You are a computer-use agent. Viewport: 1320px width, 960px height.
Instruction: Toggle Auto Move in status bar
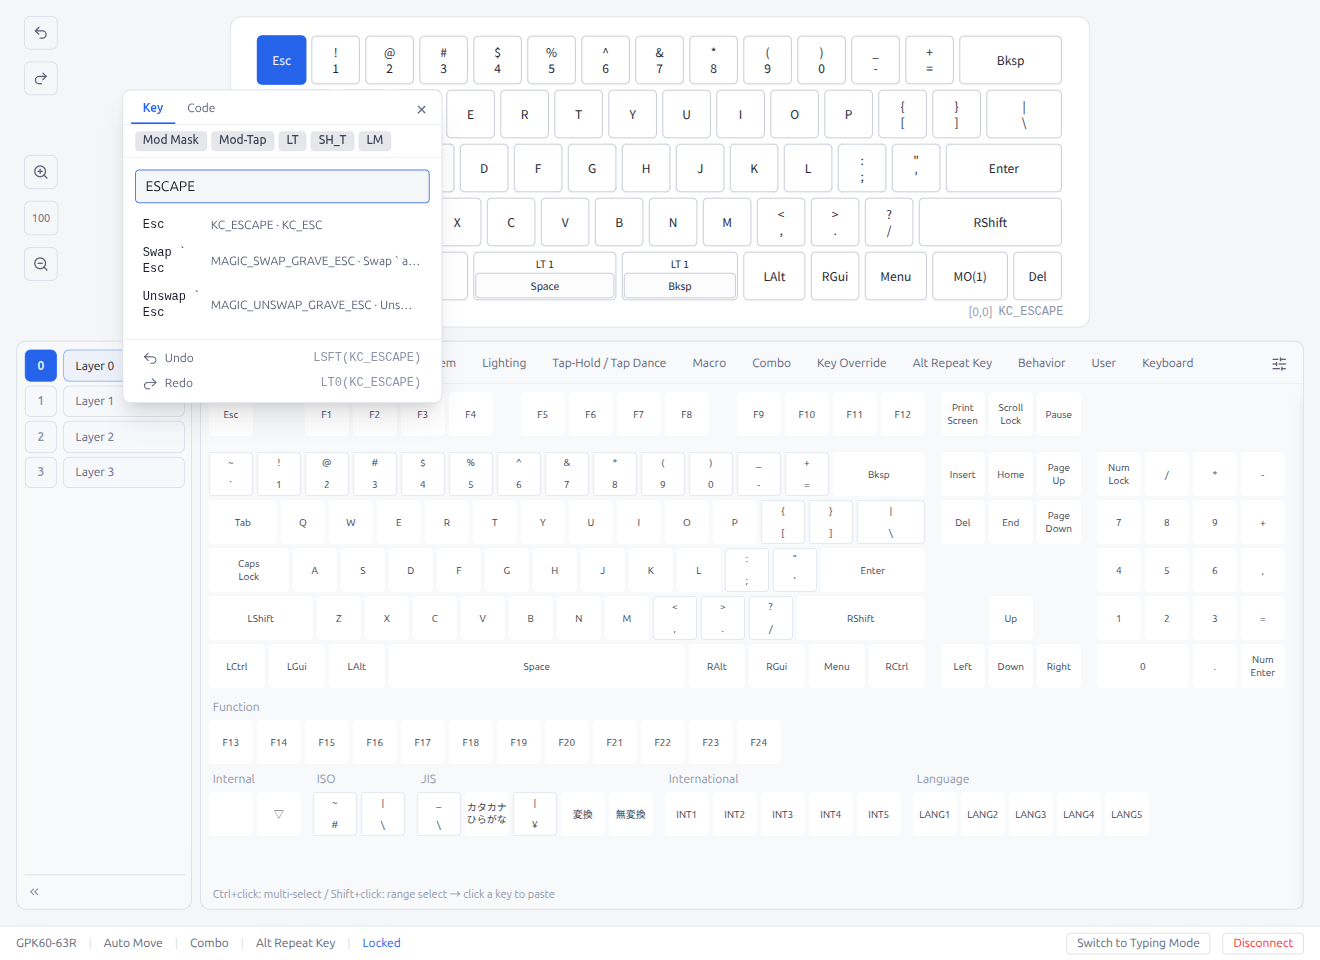133,943
